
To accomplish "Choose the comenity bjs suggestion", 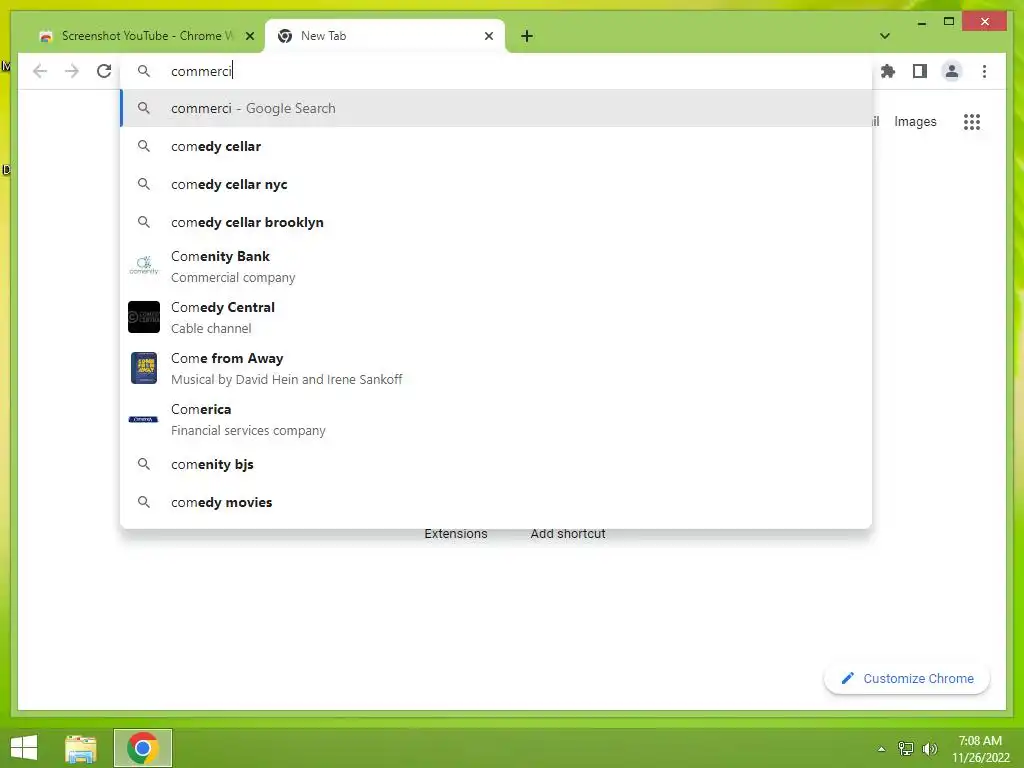I will (x=496, y=464).
